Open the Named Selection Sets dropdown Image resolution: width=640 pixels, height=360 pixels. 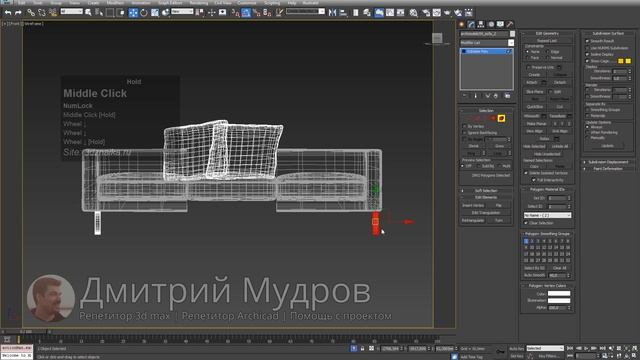[x=305, y=11]
